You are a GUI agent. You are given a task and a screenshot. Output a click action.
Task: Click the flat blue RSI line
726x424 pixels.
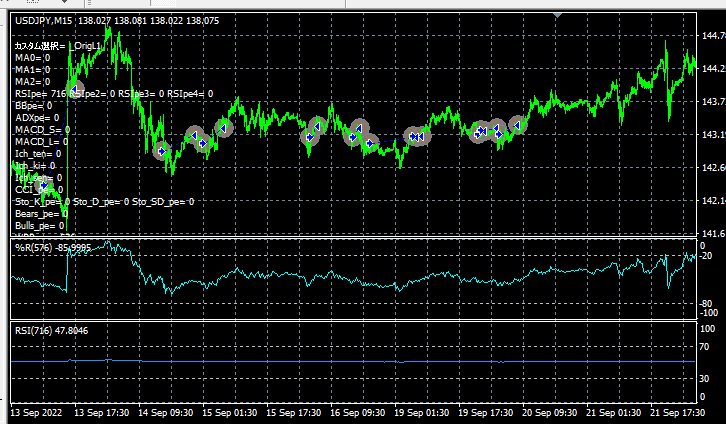(x=352, y=361)
